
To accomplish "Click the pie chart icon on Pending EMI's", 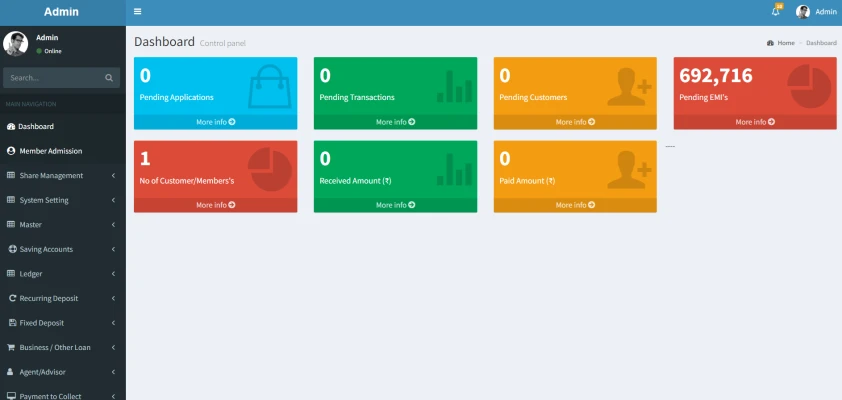I will click(x=809, y=86).
